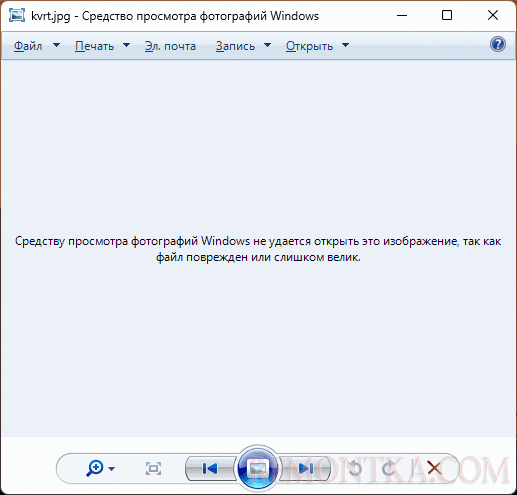Image resolution: width=517 pixels, height=495 pixels.
Task: Click the actual size fit icon
Action: [153, 468]
